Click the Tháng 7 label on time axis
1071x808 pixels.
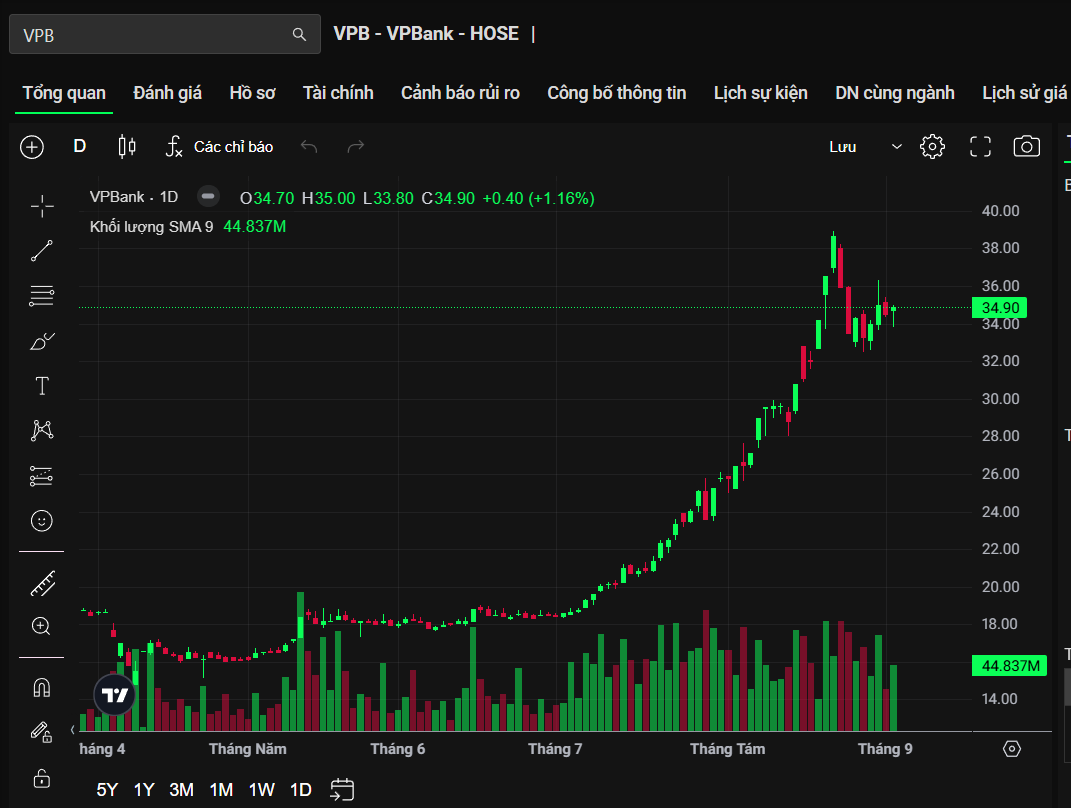[x=555, y=749]
